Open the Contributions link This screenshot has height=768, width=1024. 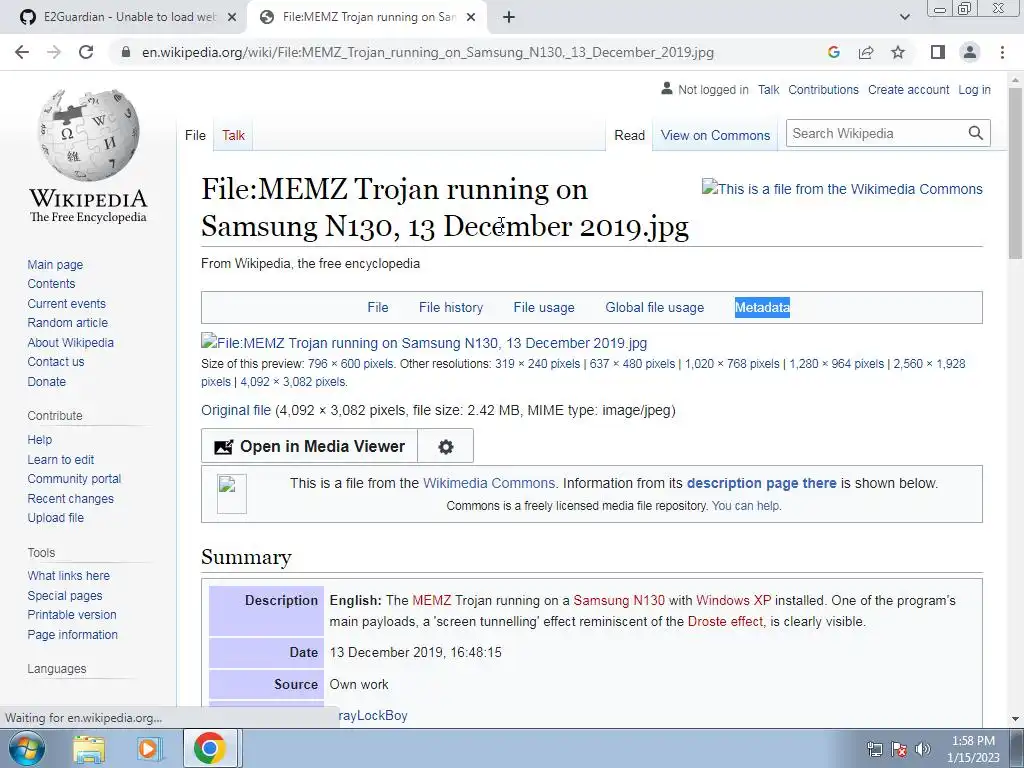[824, 89]
